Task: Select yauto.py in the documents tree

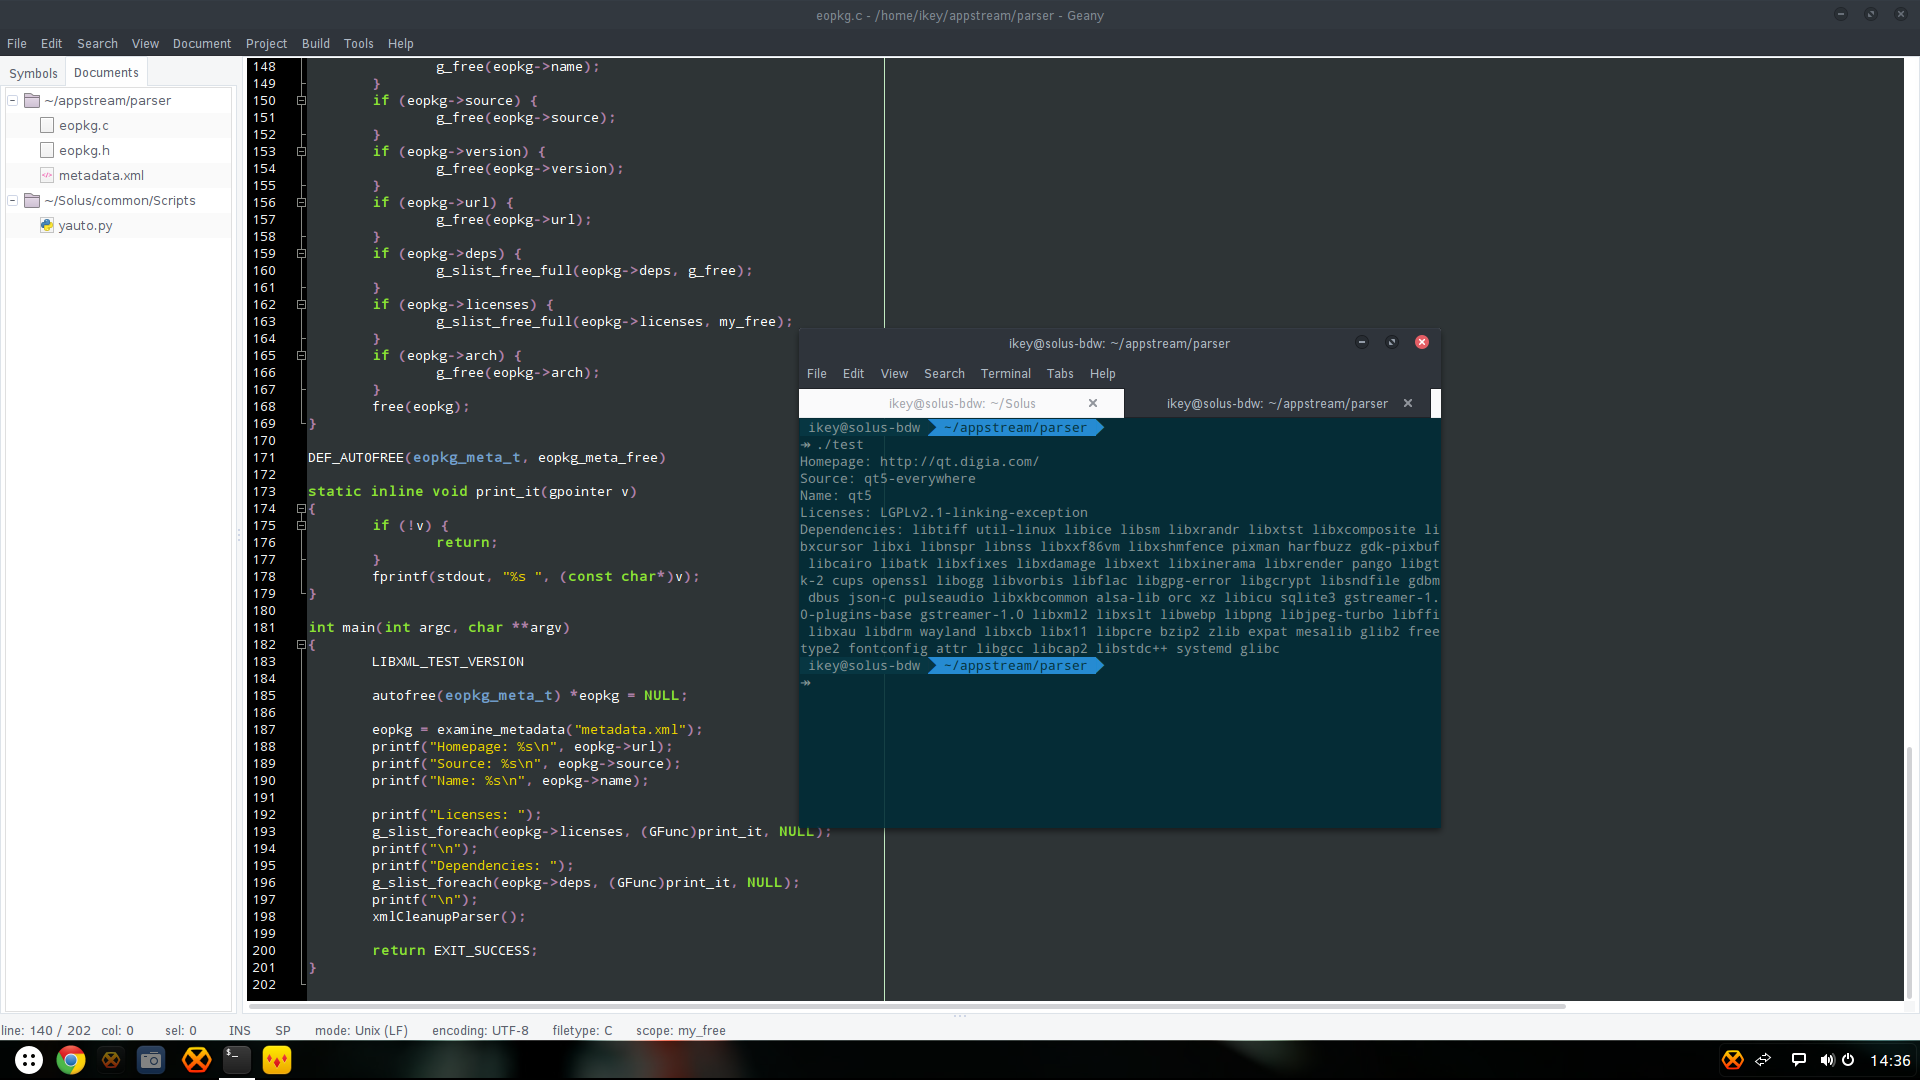Action: (85, 225)
